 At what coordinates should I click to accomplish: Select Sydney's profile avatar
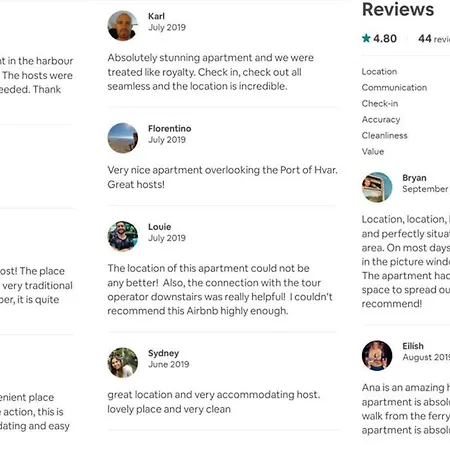coord(123,363)
